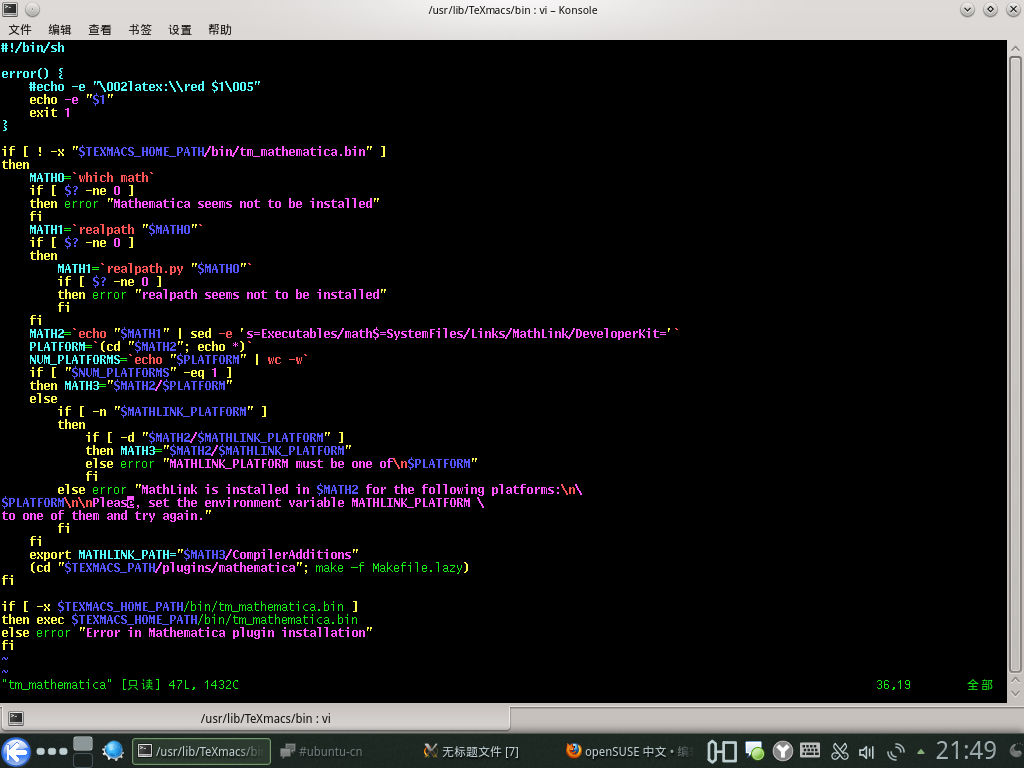The width and height of the screenshot is (1024, 768).
Task: Click the terminal vertical scrollbar
Action: [1015, 364]
